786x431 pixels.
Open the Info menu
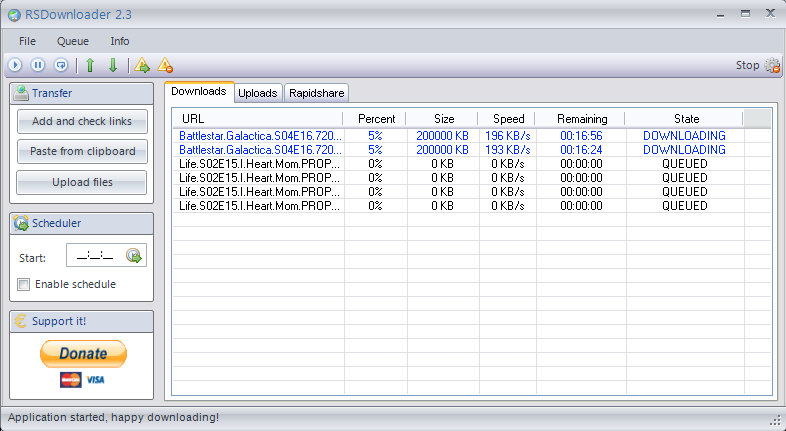[x=120, y=41]
